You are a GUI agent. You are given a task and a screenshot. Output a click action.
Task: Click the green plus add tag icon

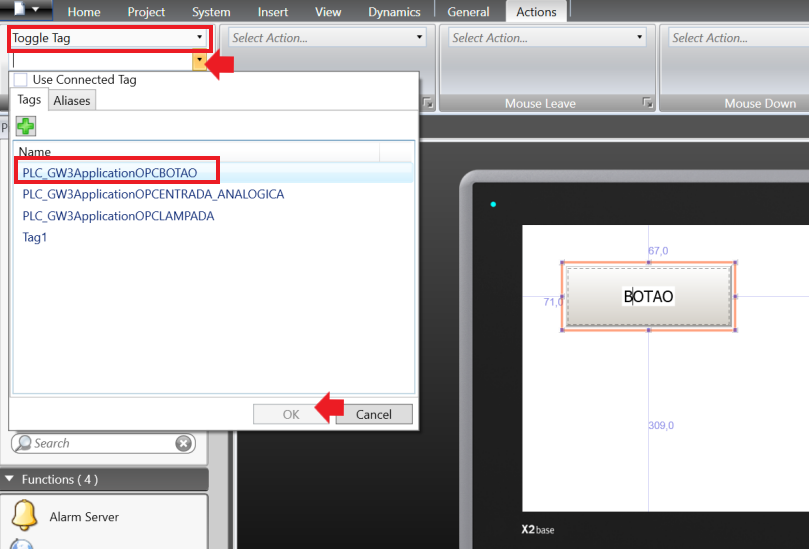coord(25,127)
